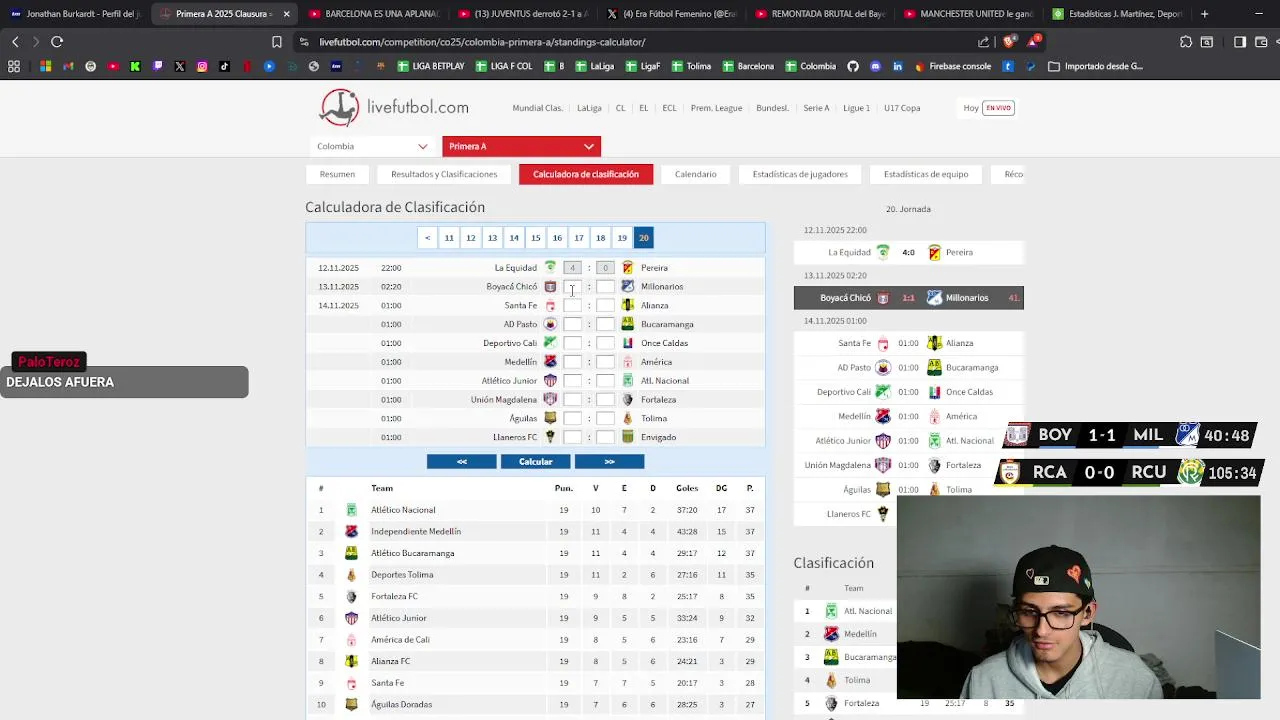Image resolution: width=1280 pixels, height=720 pixels.
Task: Select matchday 15 in the calculator
Action: 535,238
